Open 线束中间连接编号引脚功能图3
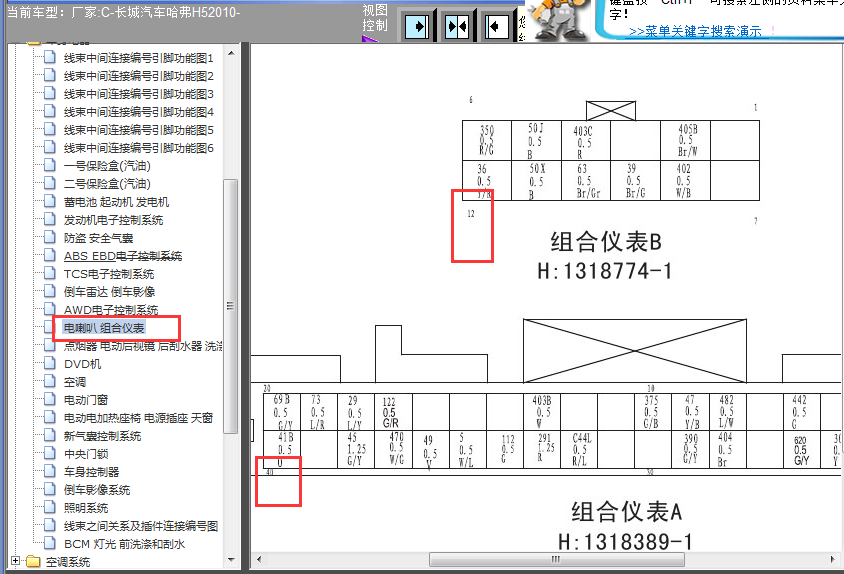 tap(138, 94)
